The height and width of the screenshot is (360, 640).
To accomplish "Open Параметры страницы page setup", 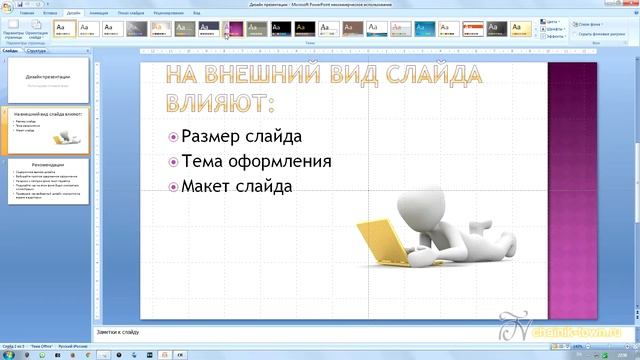I will (x=13, y=29).
